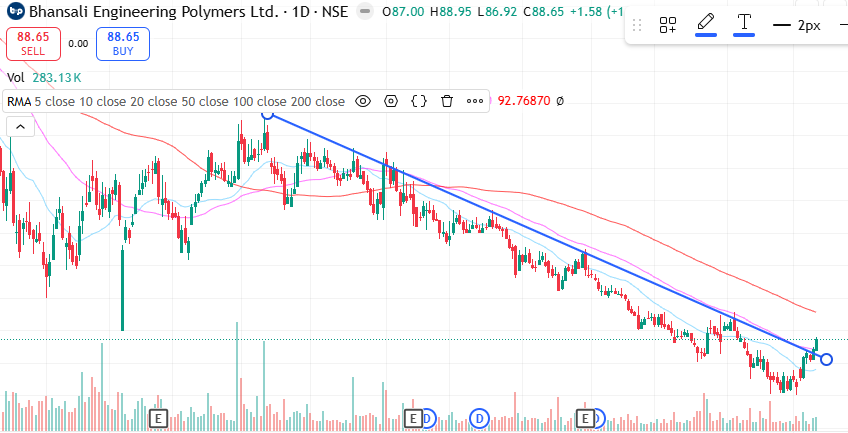Open RMA source code braces icon
Screen dimensions: 848x433
pyautogui.click(x=419, y=101)
